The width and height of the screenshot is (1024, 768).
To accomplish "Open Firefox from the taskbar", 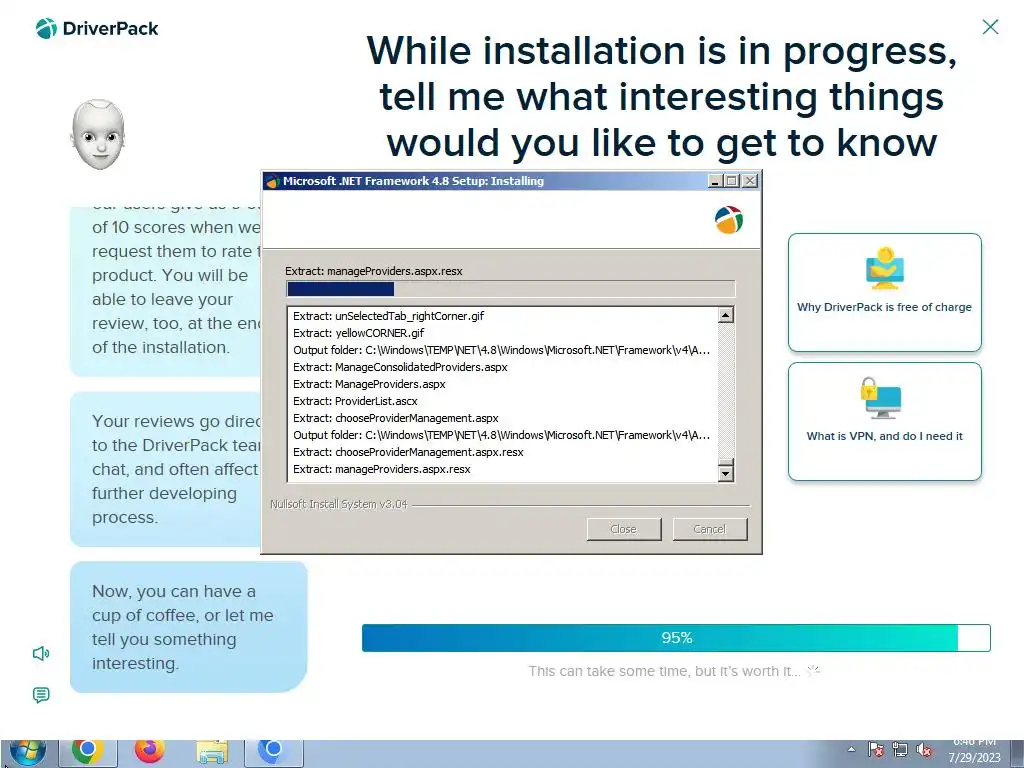I will tap(150, 752).
